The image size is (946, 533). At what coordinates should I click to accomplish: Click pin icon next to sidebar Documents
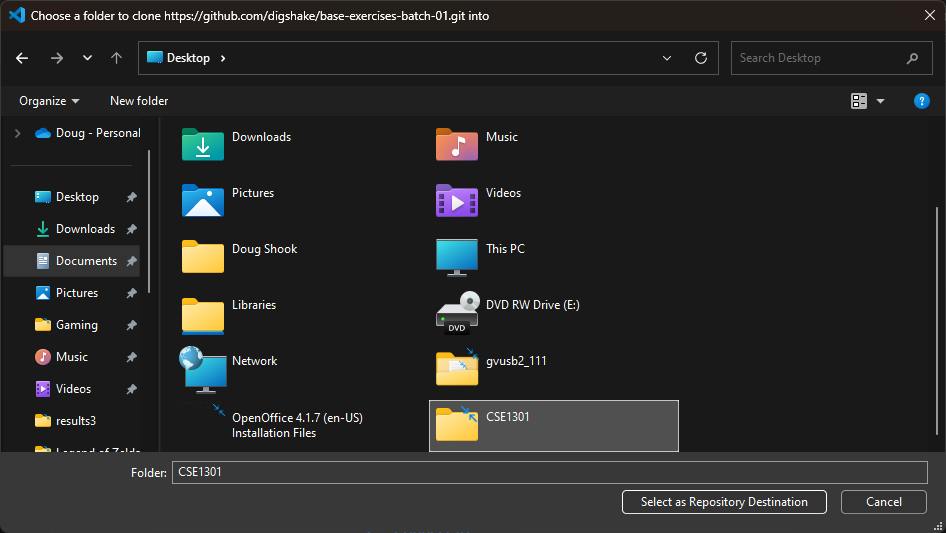[131, 261]
